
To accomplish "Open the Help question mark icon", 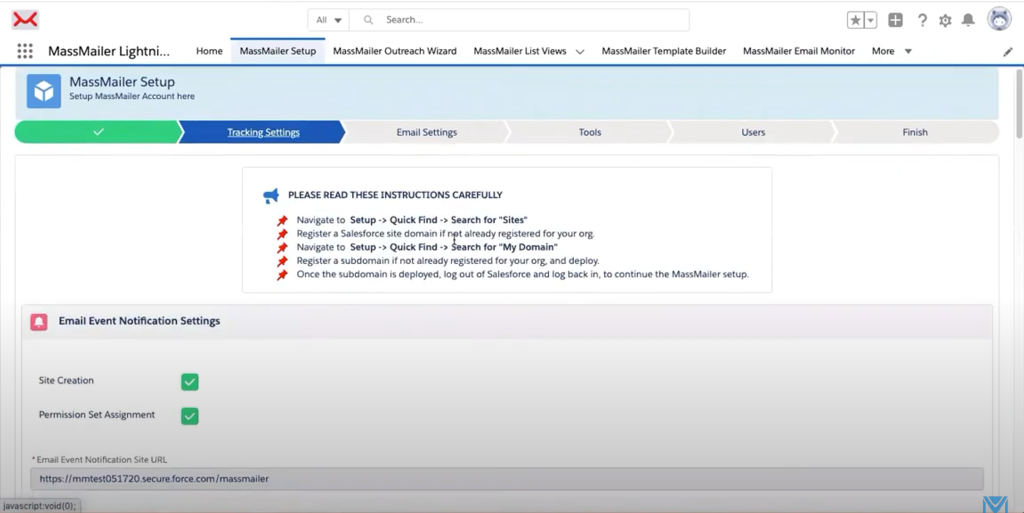I will point(922,20).
